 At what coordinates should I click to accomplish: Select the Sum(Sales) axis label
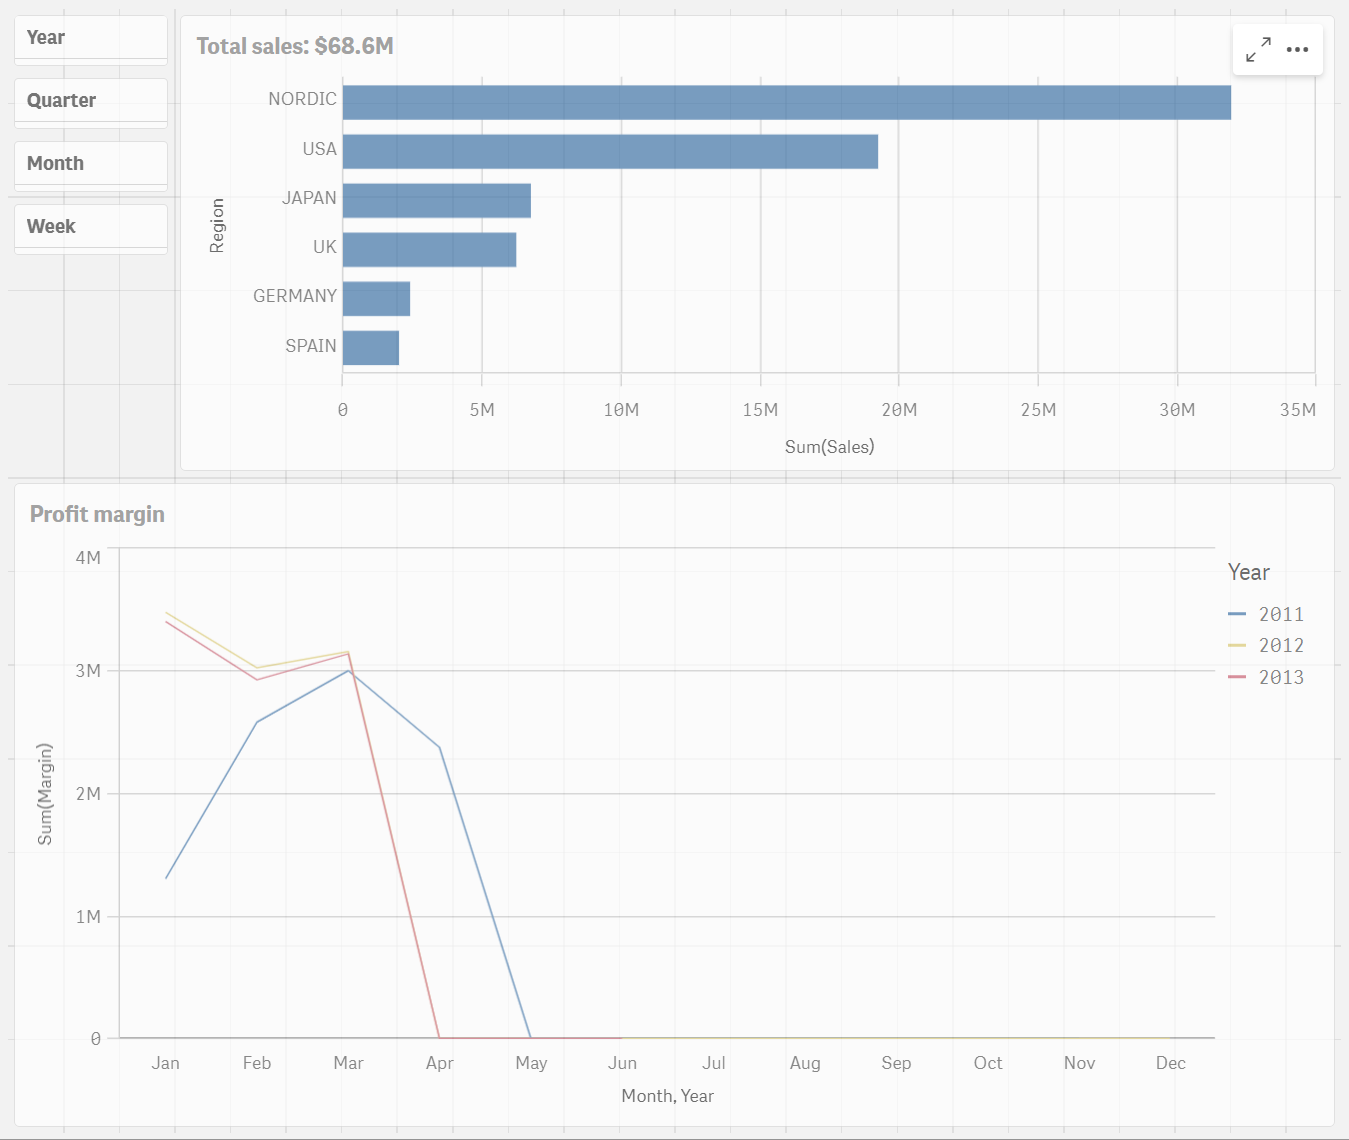pos(829,446)
